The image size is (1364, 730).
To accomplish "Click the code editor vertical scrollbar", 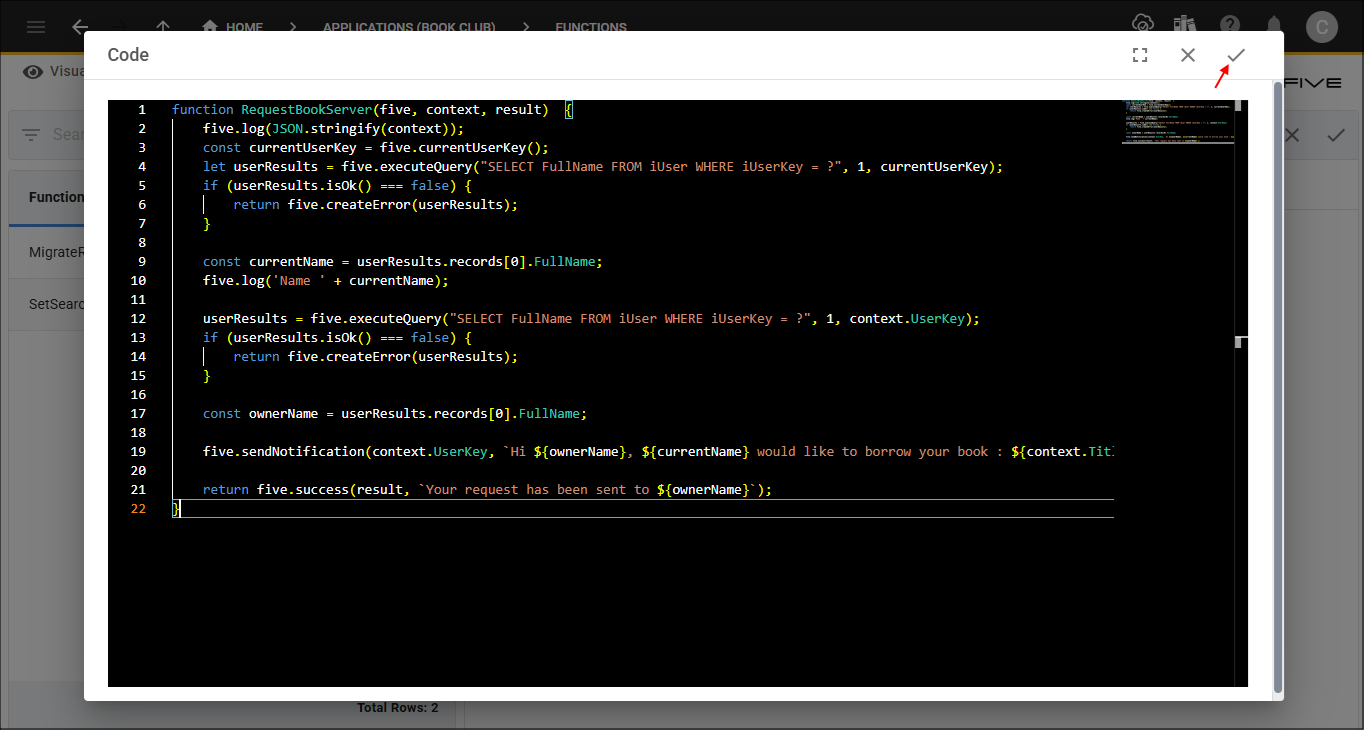I will pyautogui.click(x=1241, y=393).
